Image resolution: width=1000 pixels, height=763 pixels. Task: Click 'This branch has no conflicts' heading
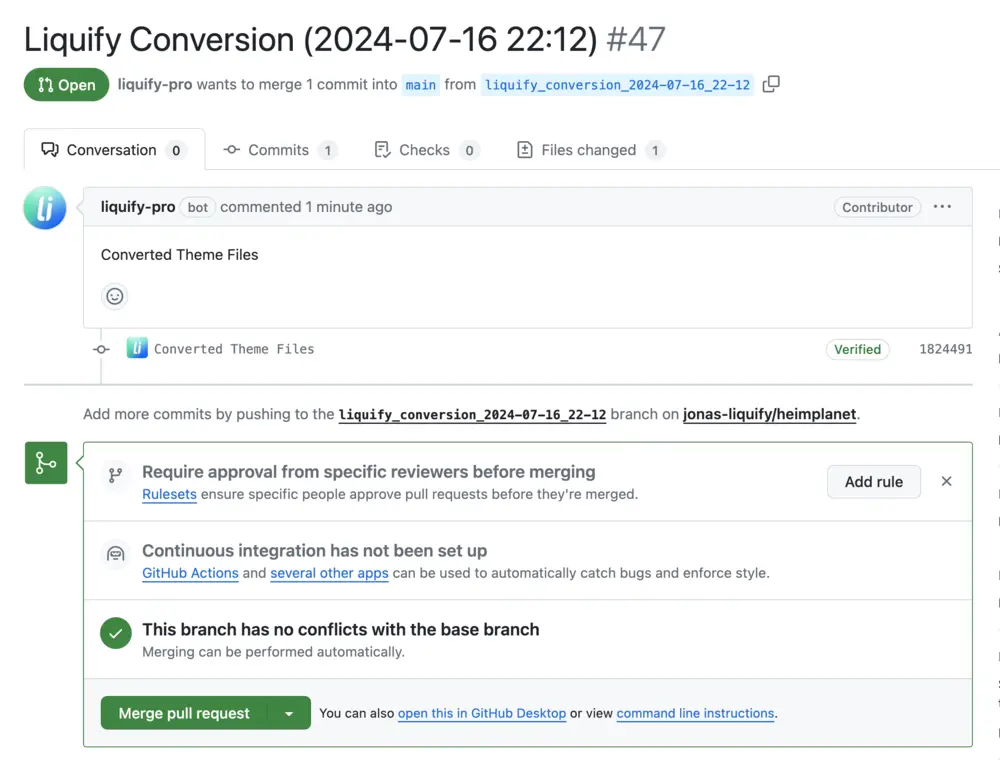(x=341, y=629)
